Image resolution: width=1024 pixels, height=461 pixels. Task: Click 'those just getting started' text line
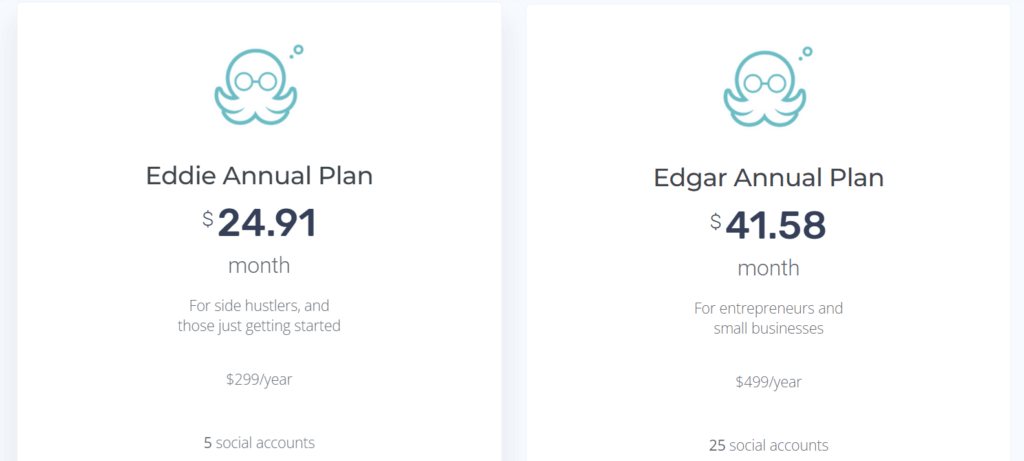pyautogui.click(x=259, y=325)
